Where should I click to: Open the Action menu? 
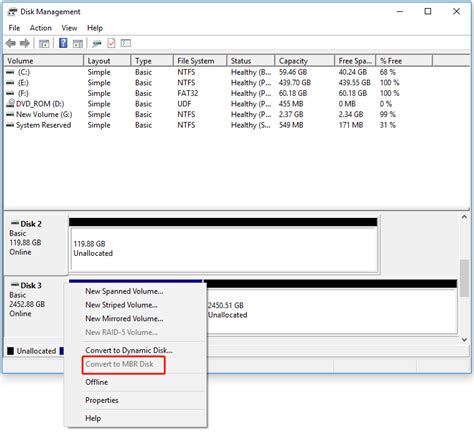(41, 28)
